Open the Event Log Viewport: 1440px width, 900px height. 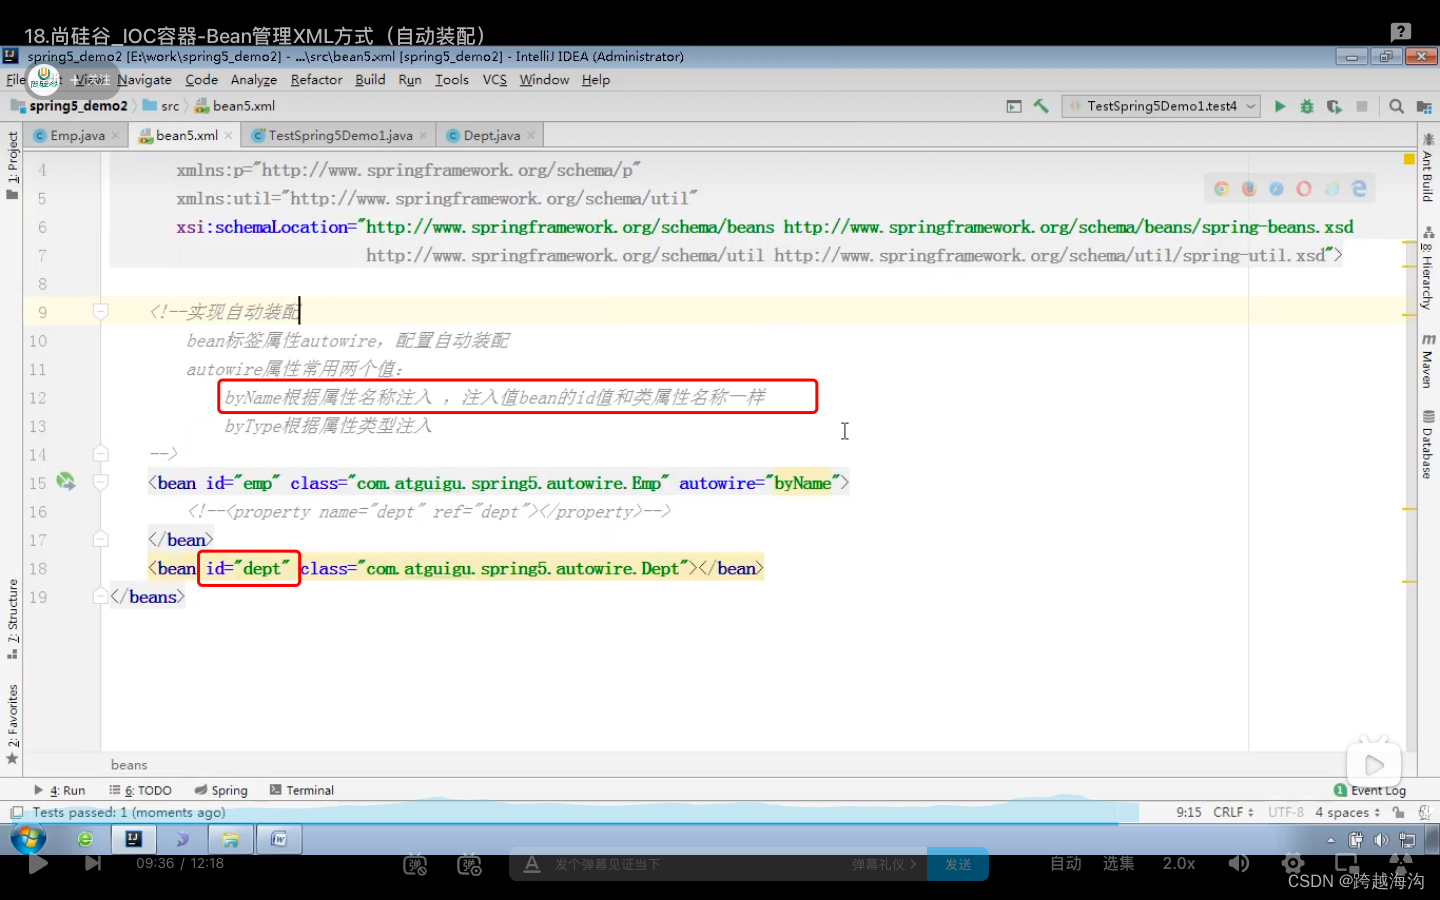click(1370, 790)
